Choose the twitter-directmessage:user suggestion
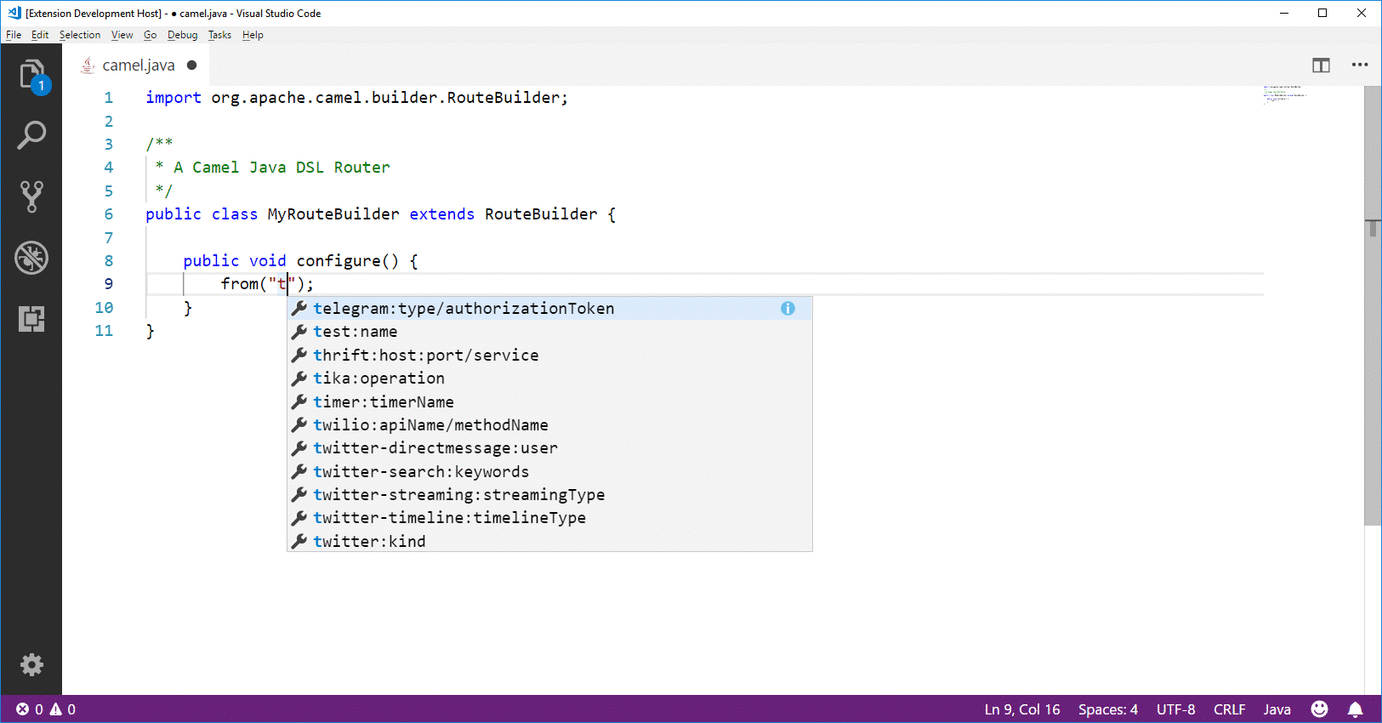 tap(549, 448)
